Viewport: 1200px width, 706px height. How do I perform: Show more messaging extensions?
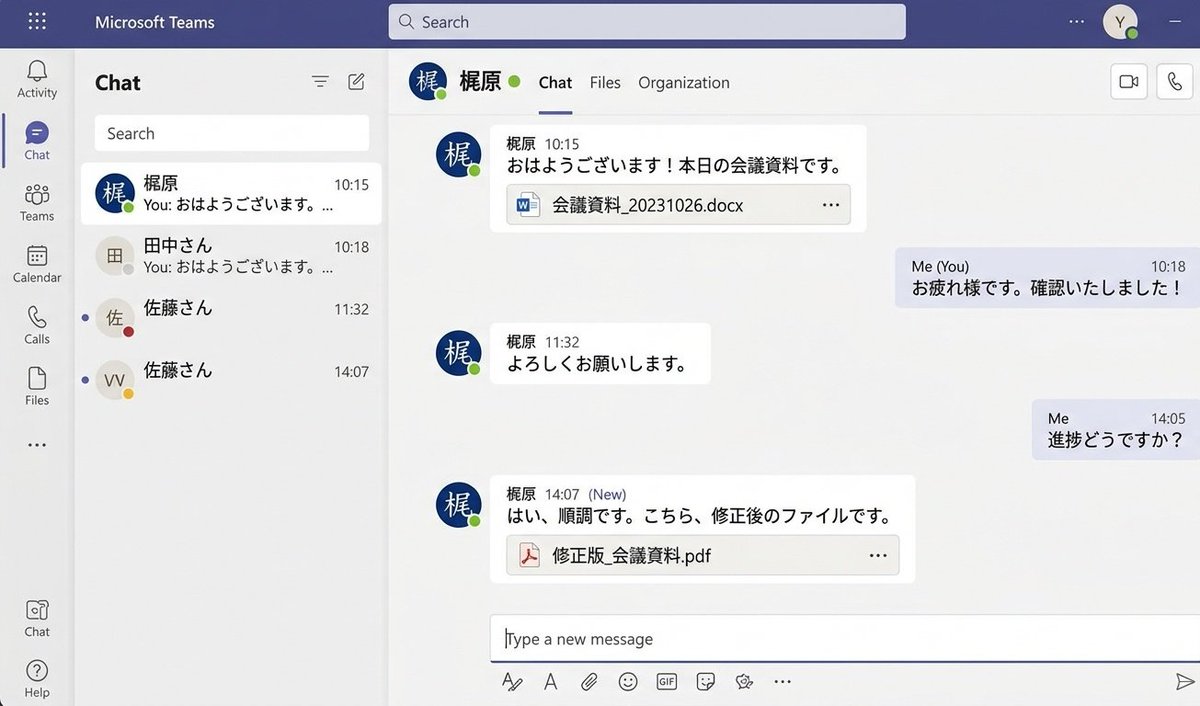783,682
